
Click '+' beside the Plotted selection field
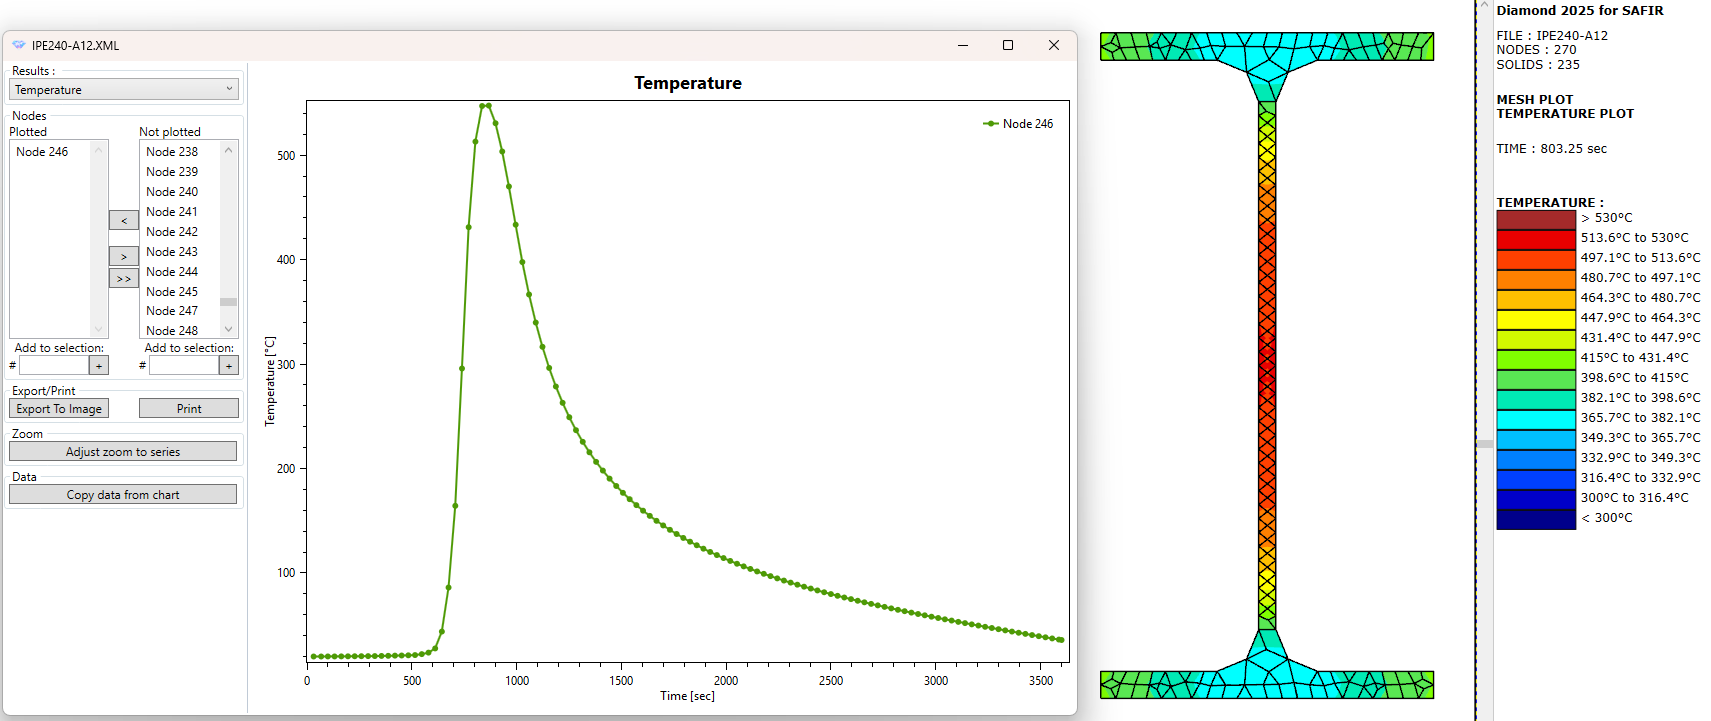pos(99,366)
